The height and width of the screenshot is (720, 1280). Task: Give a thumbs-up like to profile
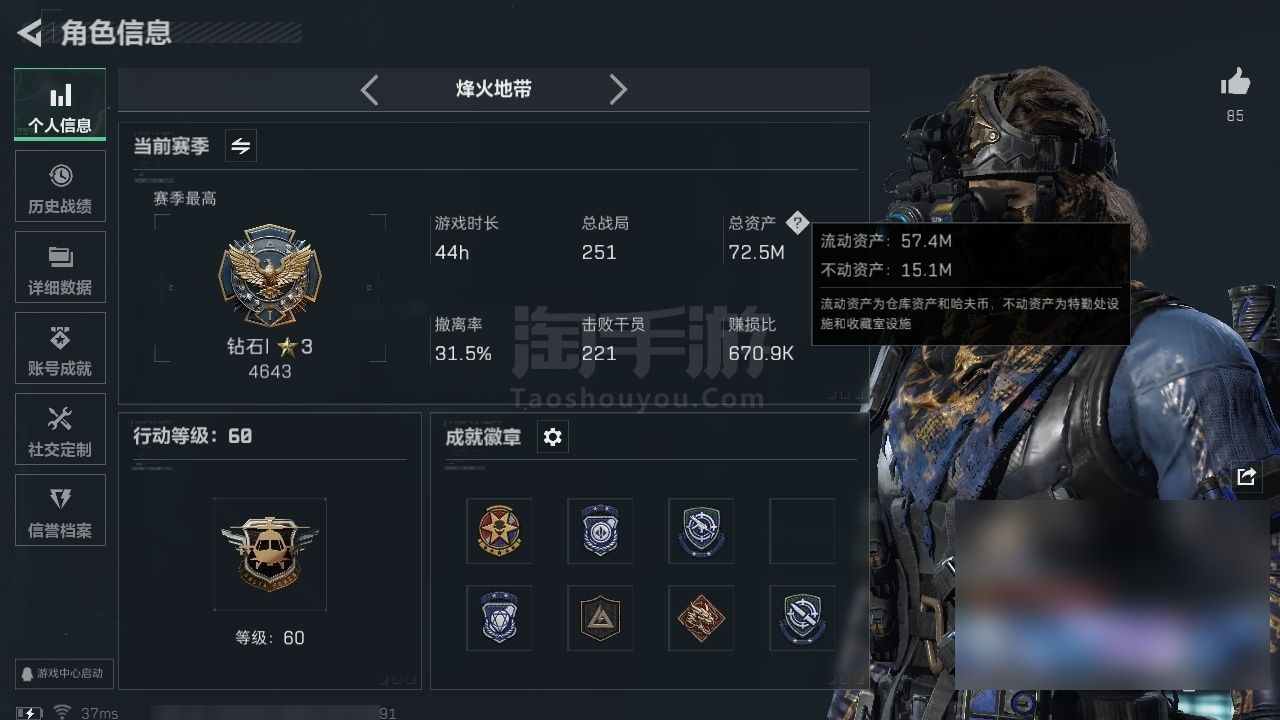(1235, 83)
